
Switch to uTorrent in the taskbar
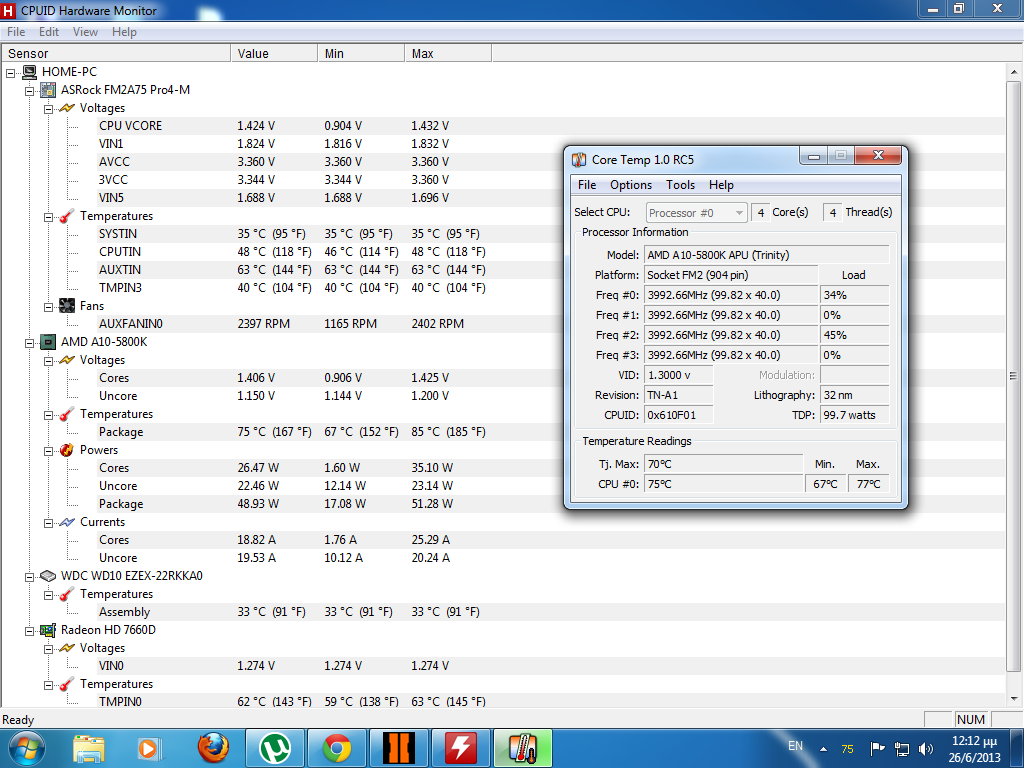[x=275, y=748]
